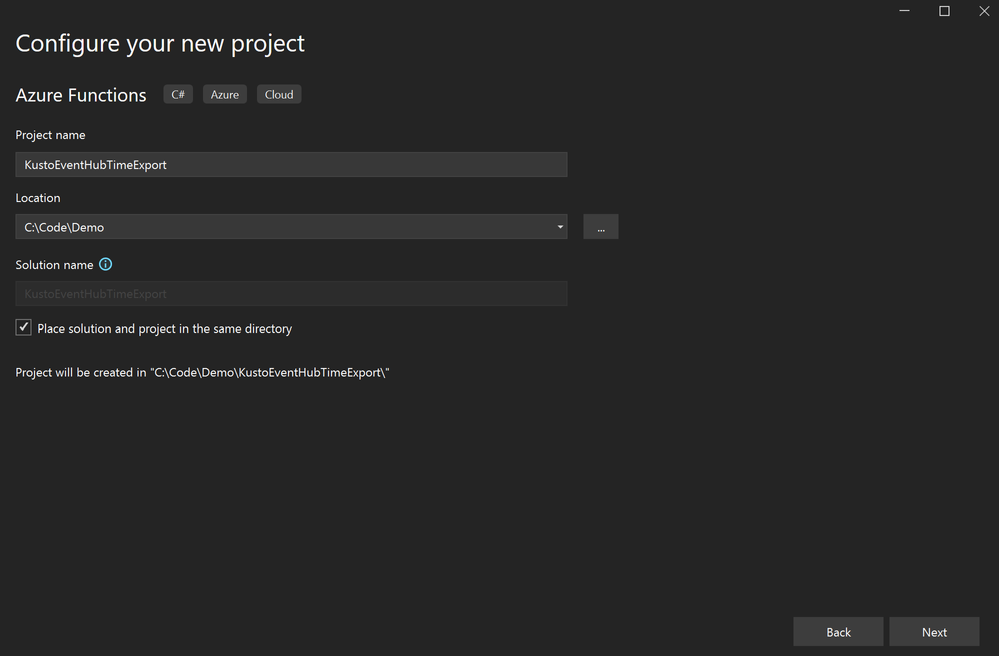The height and width of the screenshot is (656, 999).
Task: Click the C# tag badge
Action: click(178, 94)
